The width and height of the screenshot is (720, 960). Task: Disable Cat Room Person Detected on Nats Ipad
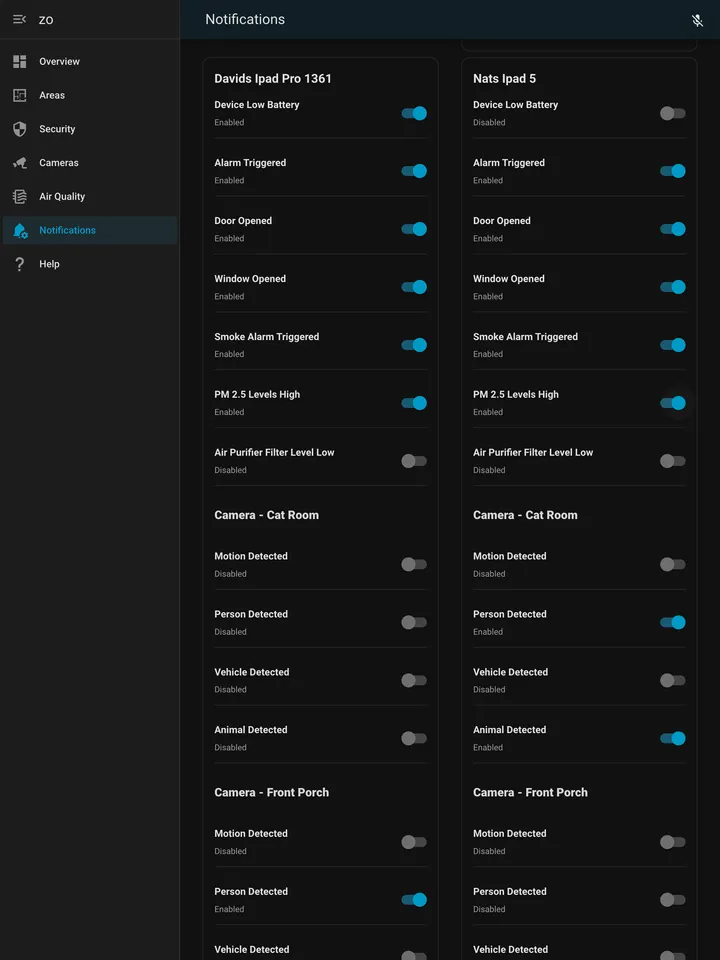[x=673, y=623]
